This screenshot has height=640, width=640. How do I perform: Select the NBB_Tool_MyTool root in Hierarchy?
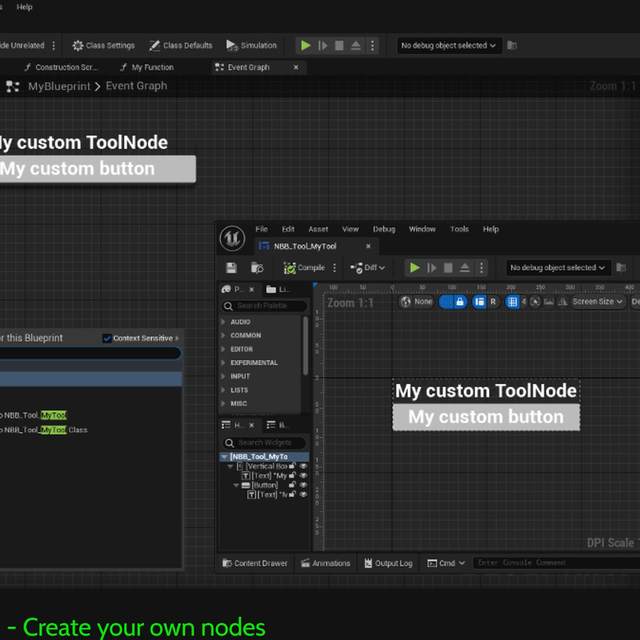pos(264,457)
